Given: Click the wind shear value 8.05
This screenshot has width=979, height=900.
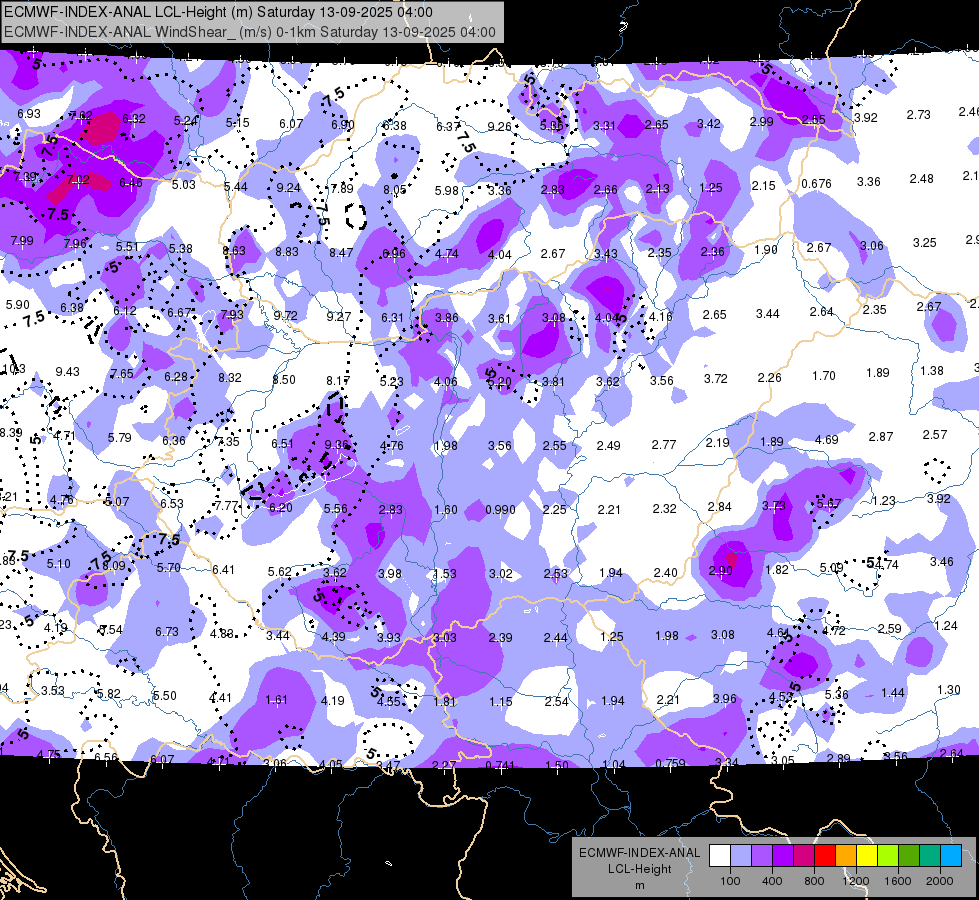Looking at the screenshot, I should point(395,190).
